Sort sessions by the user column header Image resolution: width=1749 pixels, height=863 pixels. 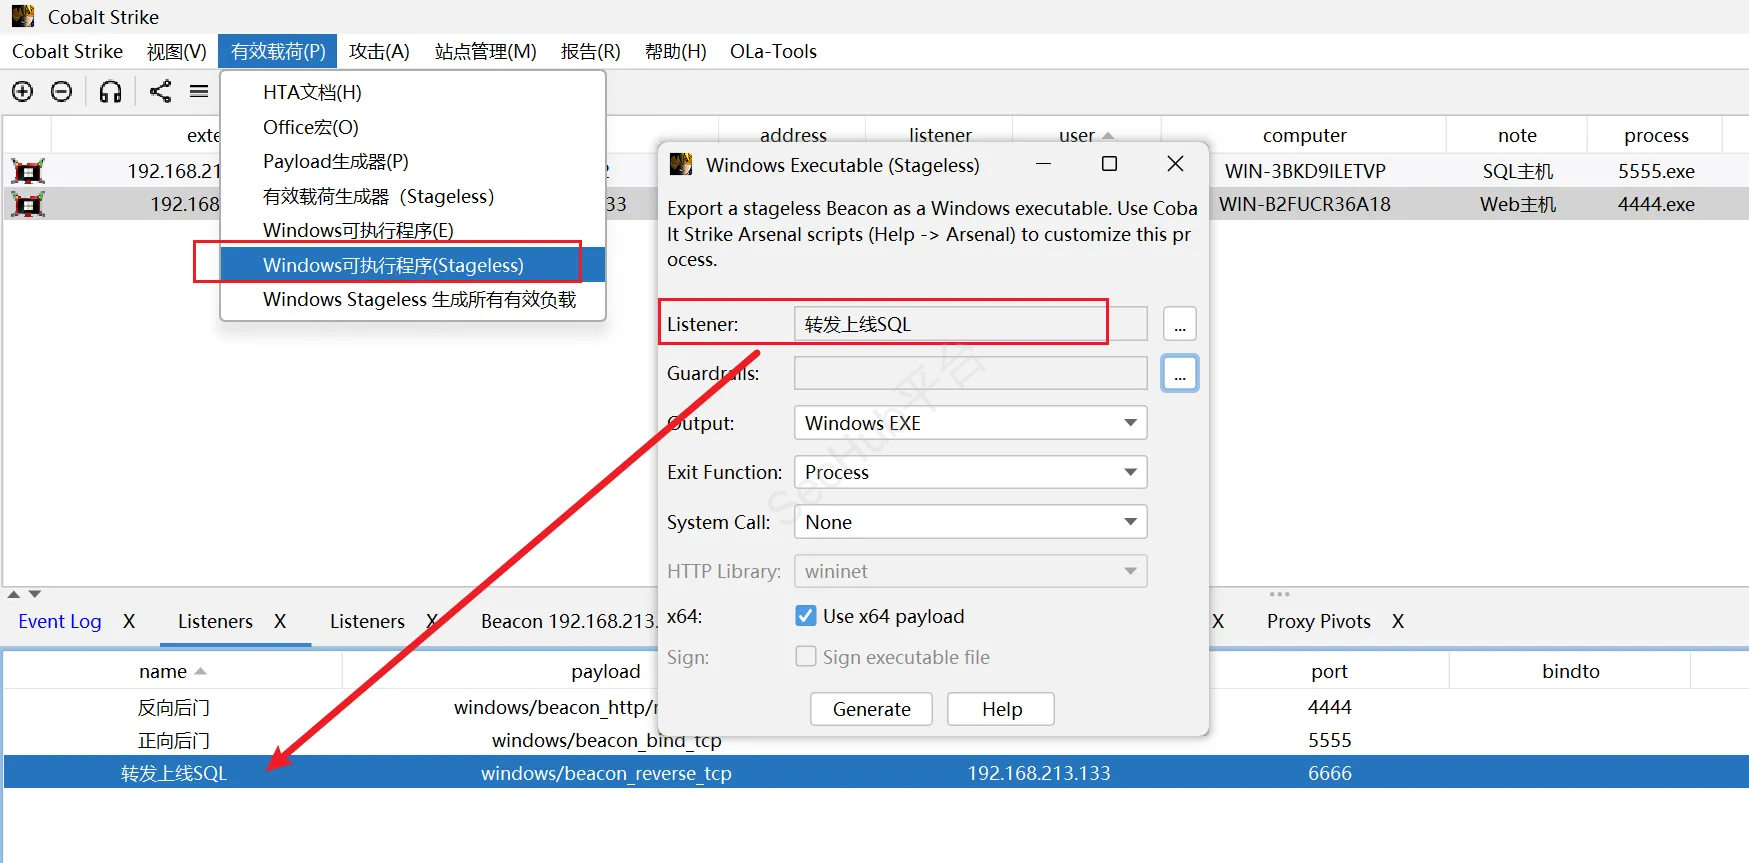(x=1086, y=135)
